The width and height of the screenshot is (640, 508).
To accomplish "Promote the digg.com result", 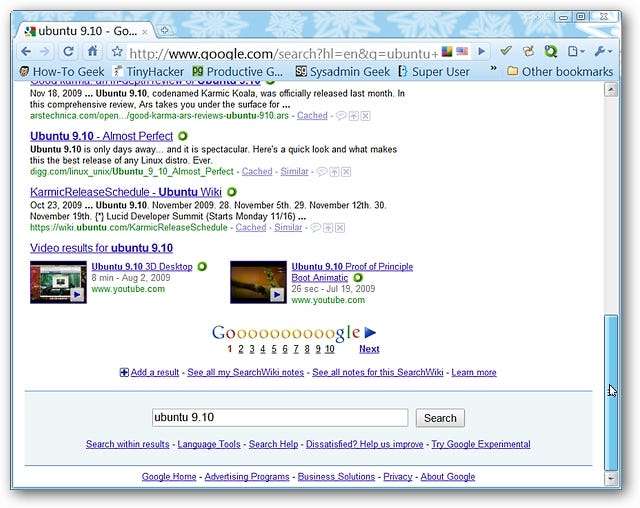I will click(x=334, y=172).
